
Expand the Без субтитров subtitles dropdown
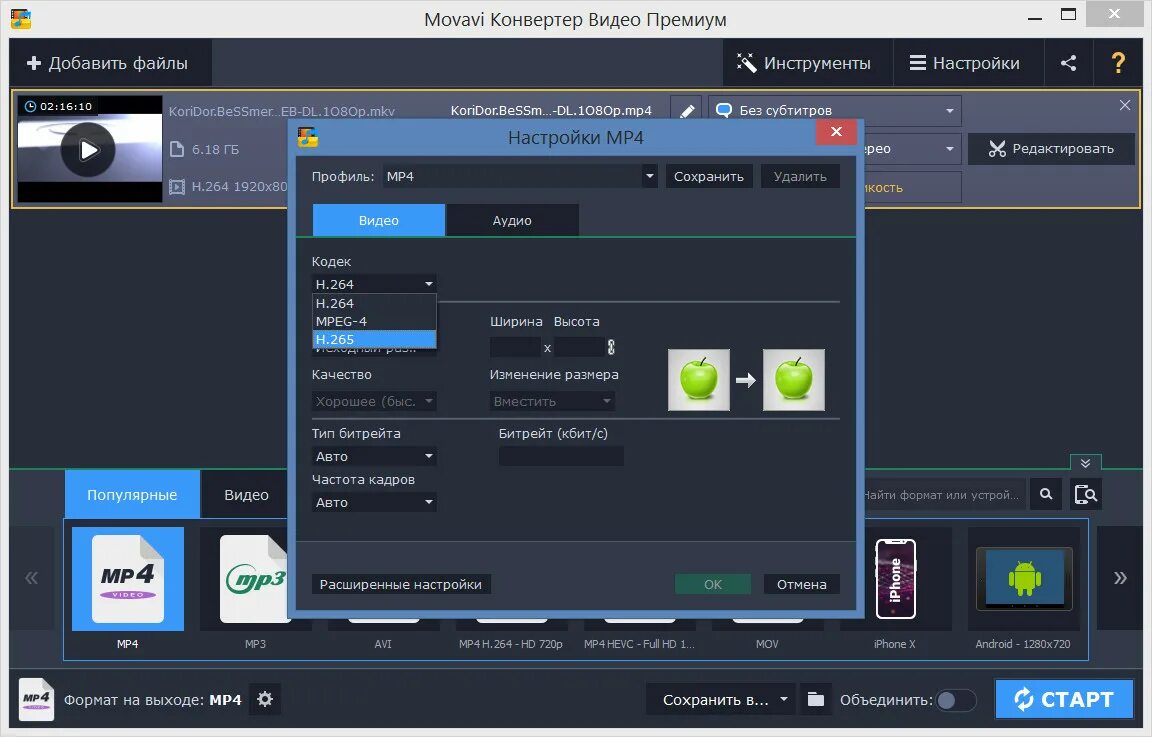point(835,110)
